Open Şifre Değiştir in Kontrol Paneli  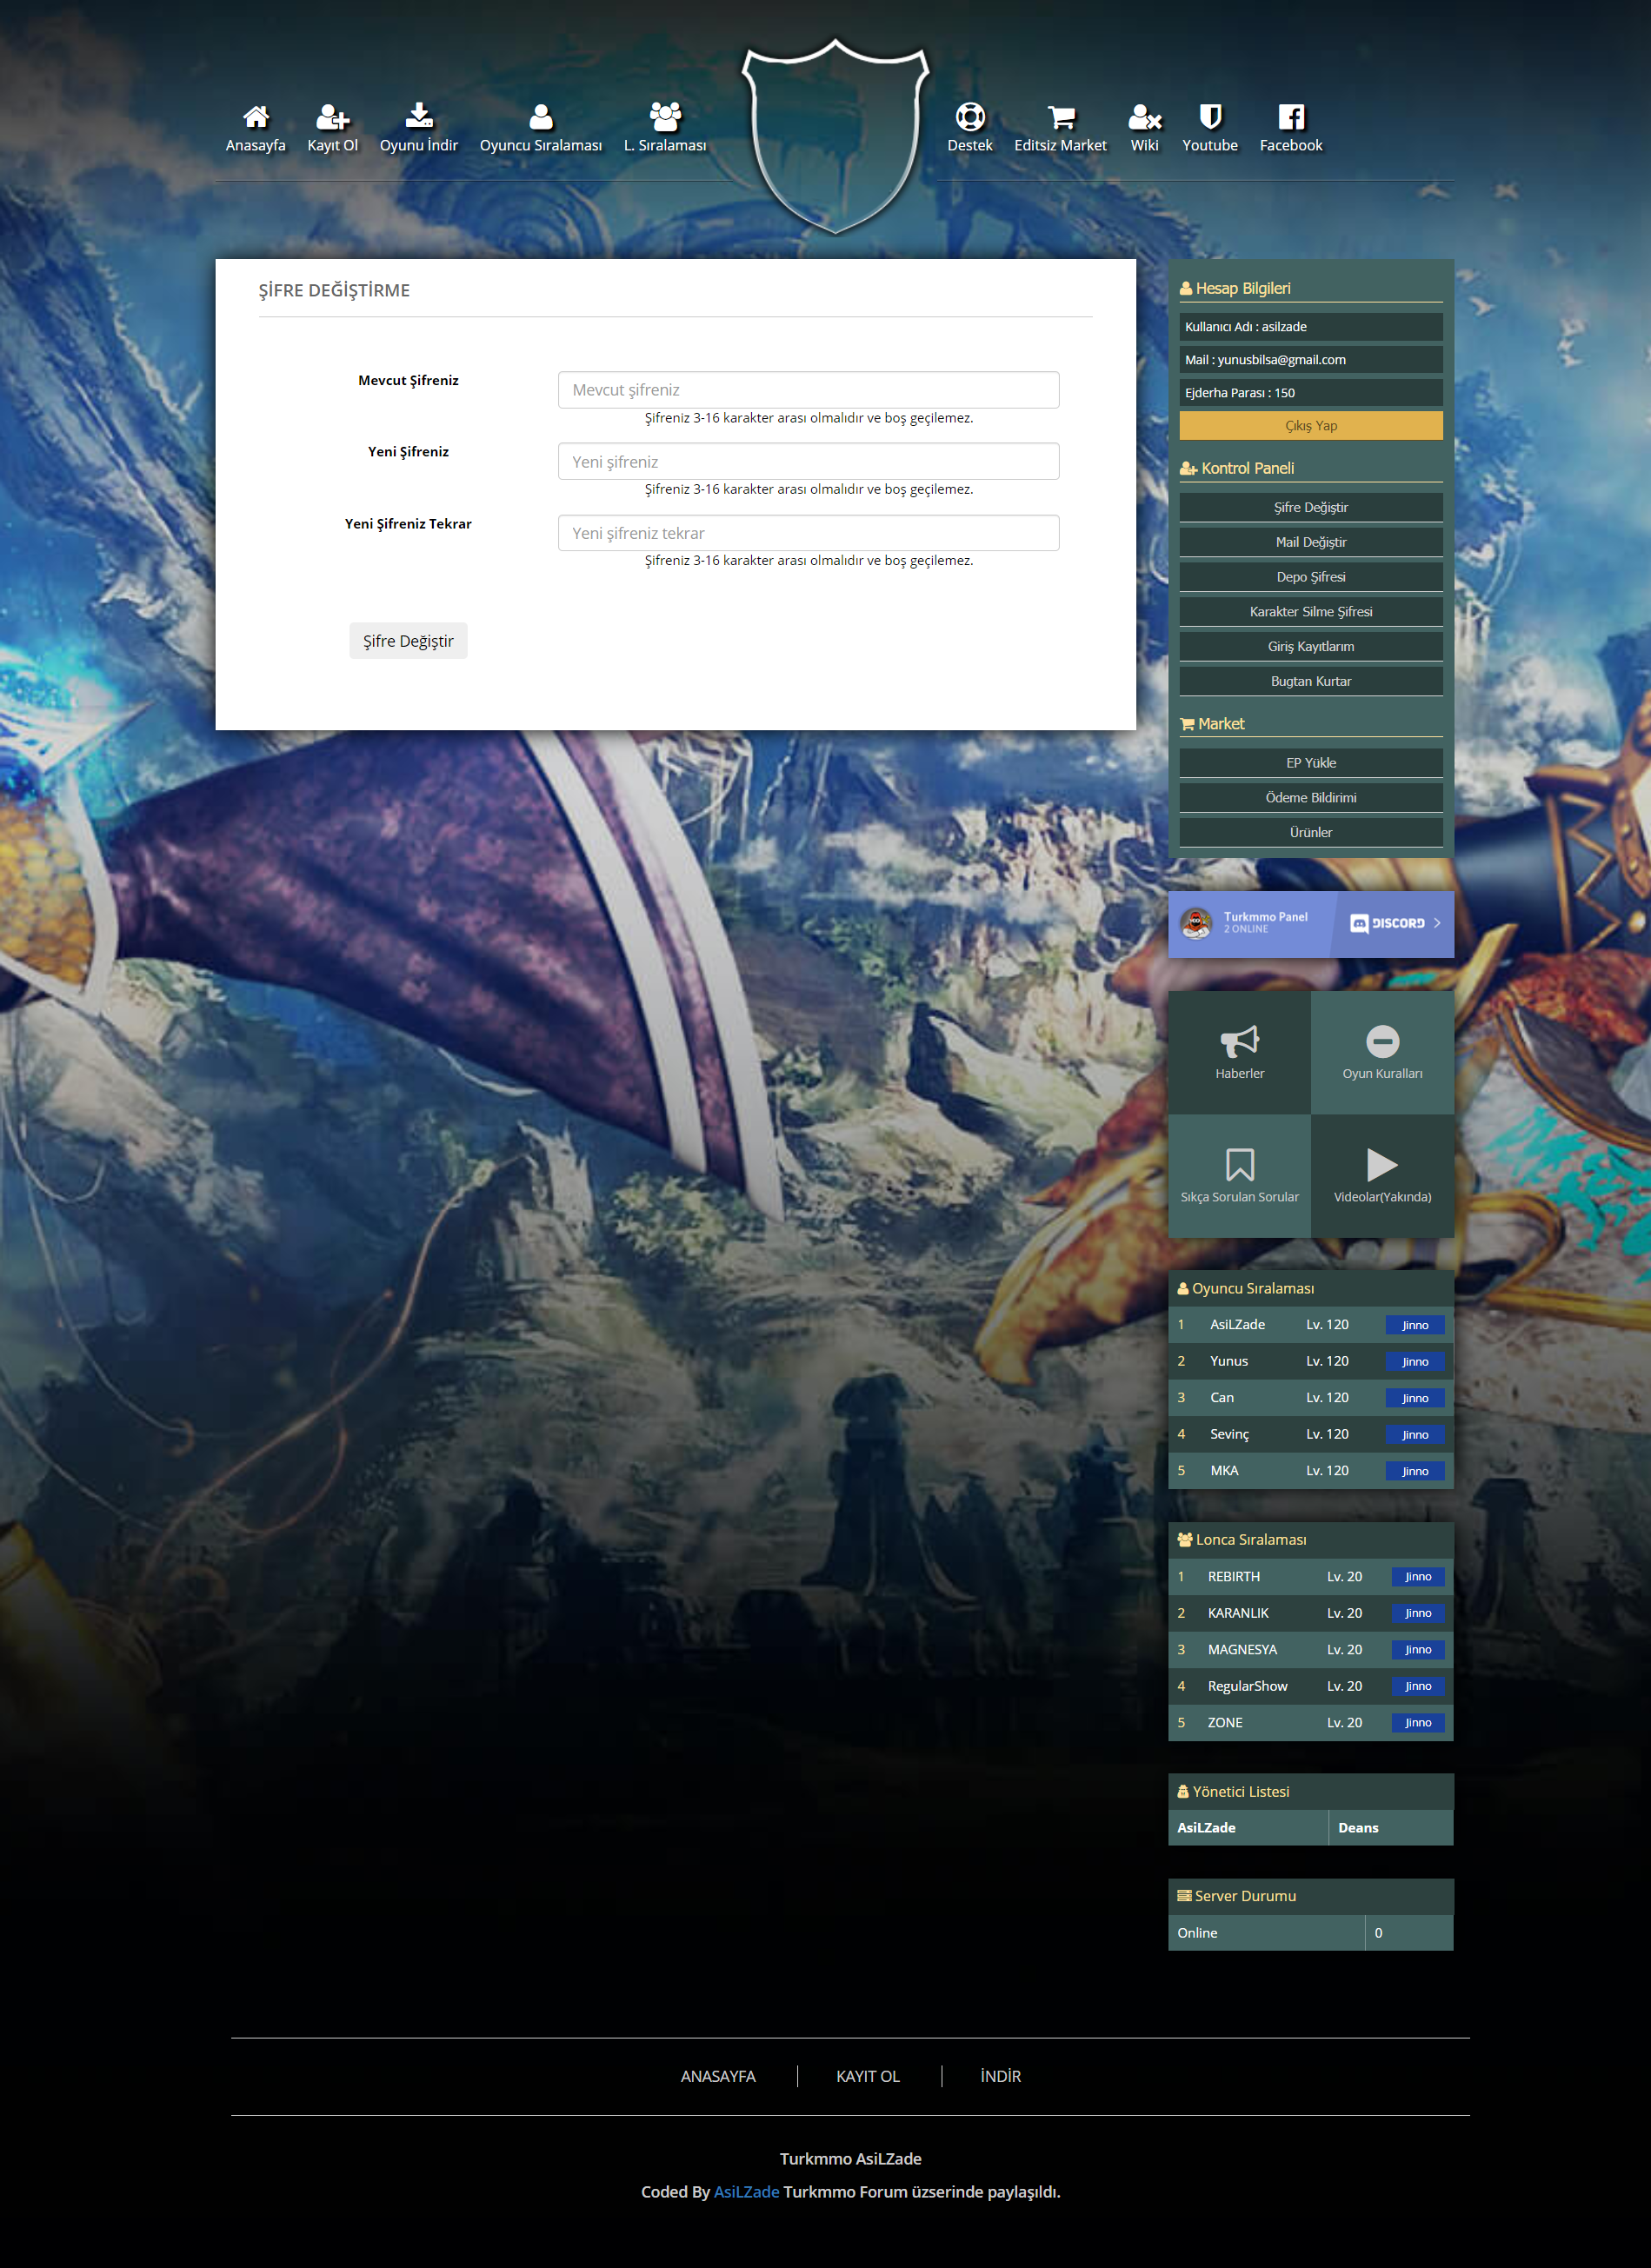pyautogui.click(x=1311, y=507)
